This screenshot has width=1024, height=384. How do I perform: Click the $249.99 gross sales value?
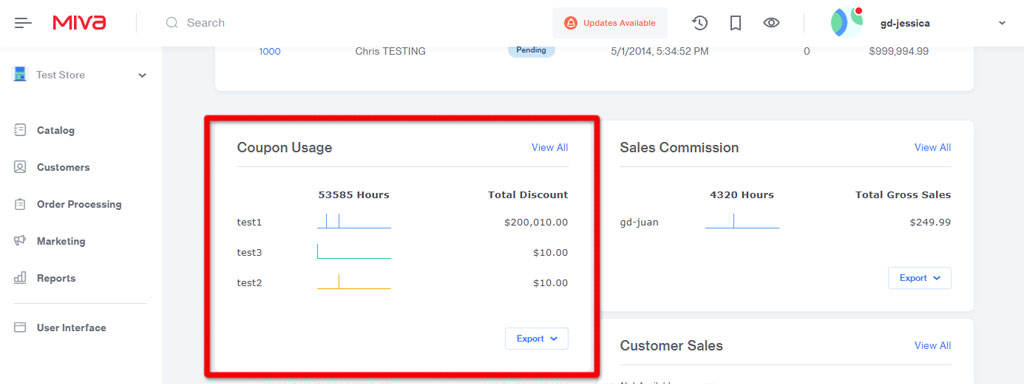tap(931, 222)
